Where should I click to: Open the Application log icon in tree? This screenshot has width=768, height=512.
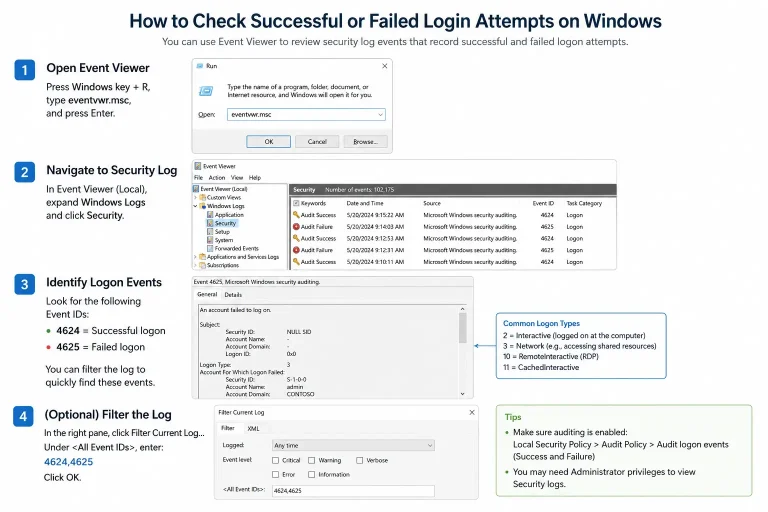pos(210,215)
